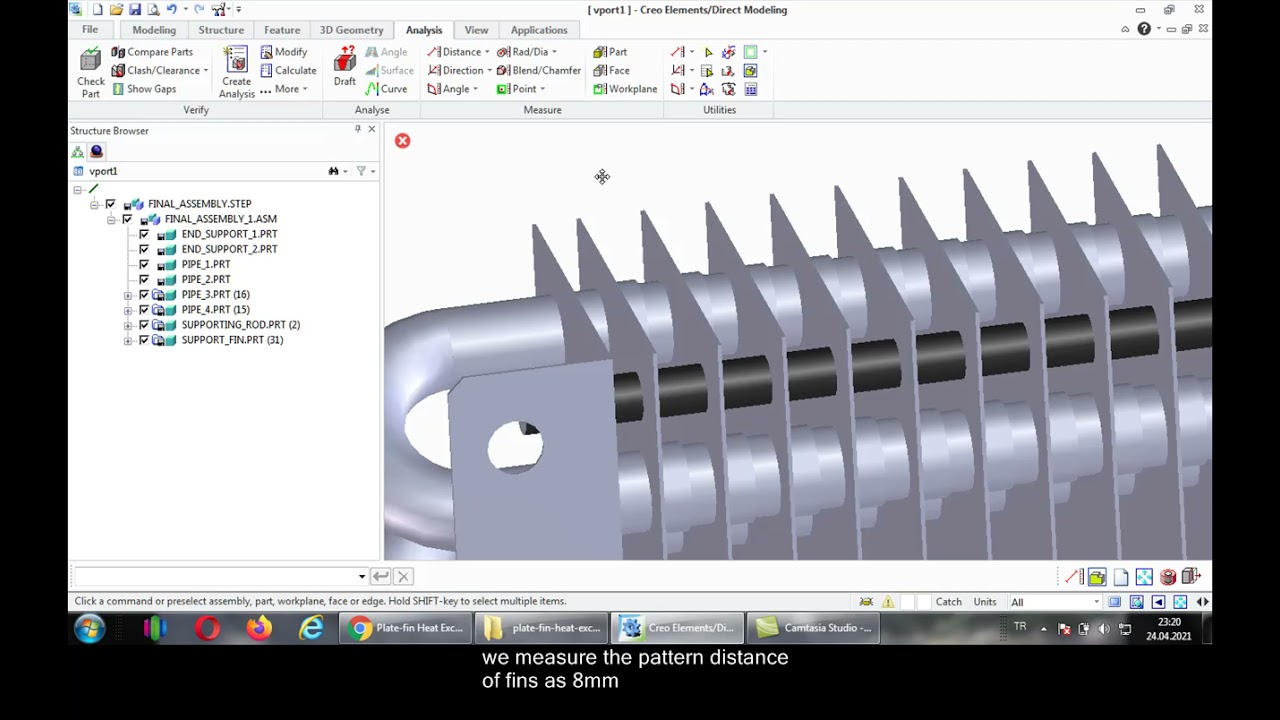Image resolution: width=1280 pixels, height=720 pixels.
Task: Click the Catch button in status bar
Action: (949, 602)
